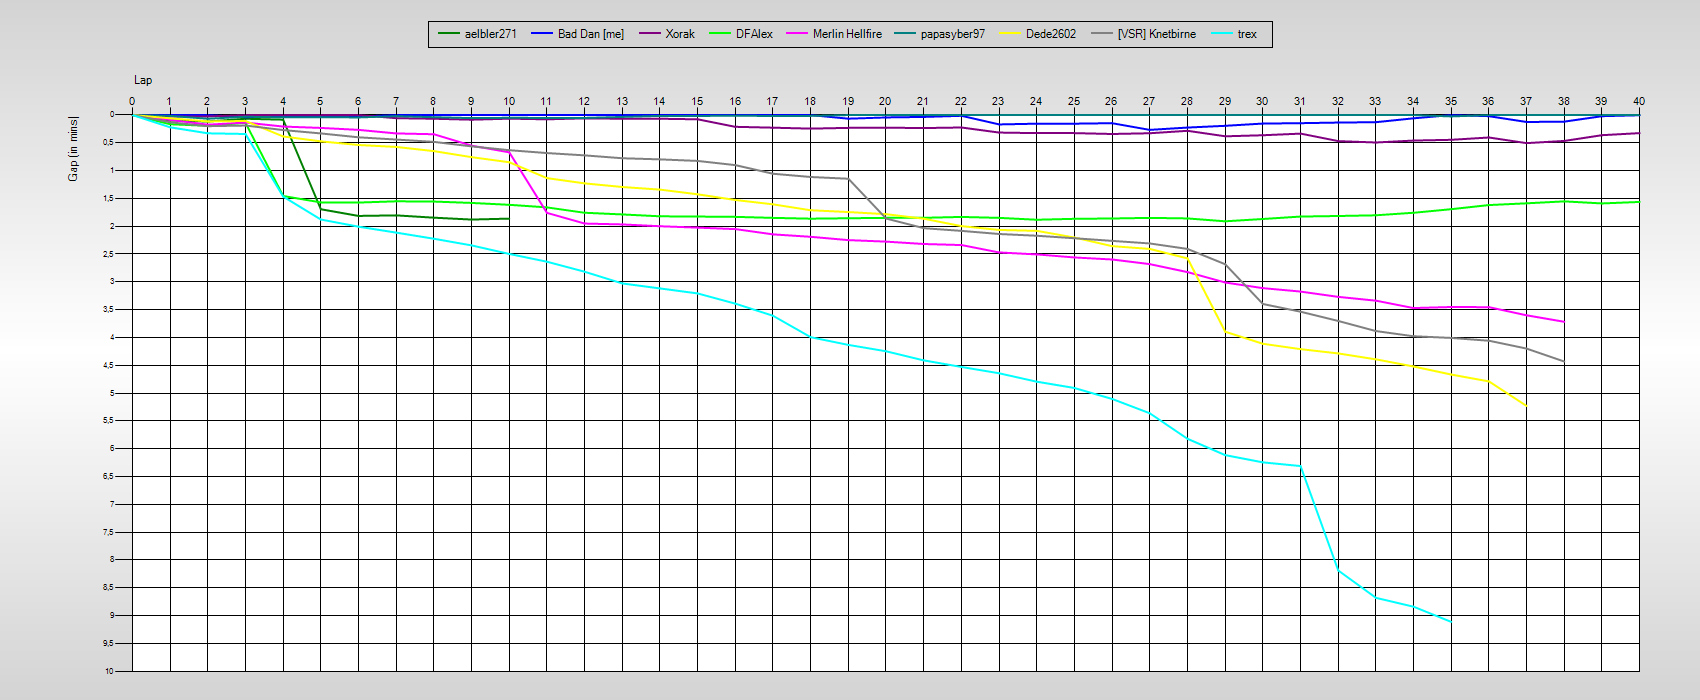Click the Dede2602 yellow legend swatch

tap(1009, 34)
